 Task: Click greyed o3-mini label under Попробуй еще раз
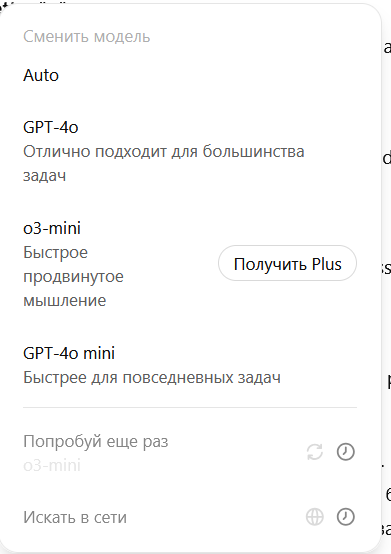coord(52,465)
